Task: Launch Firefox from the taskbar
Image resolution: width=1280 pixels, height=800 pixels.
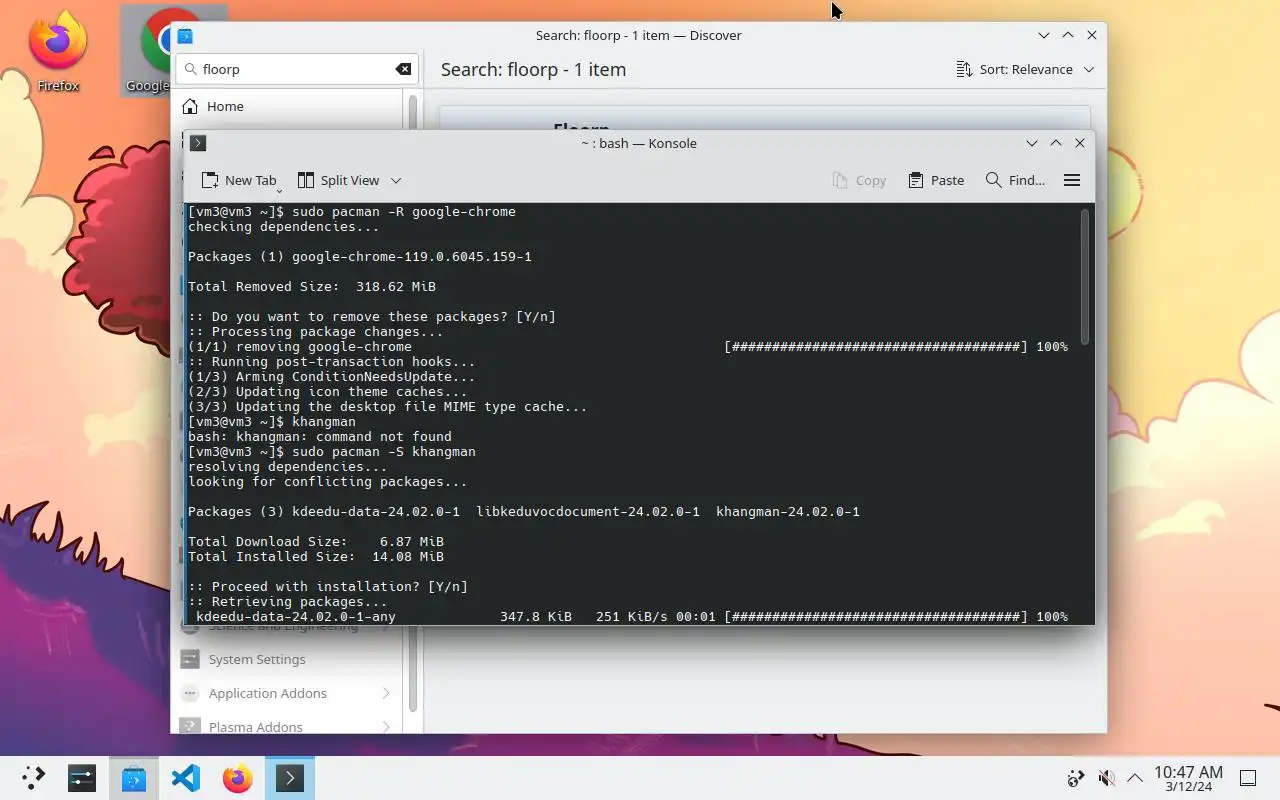Action: tap(238, 778)
